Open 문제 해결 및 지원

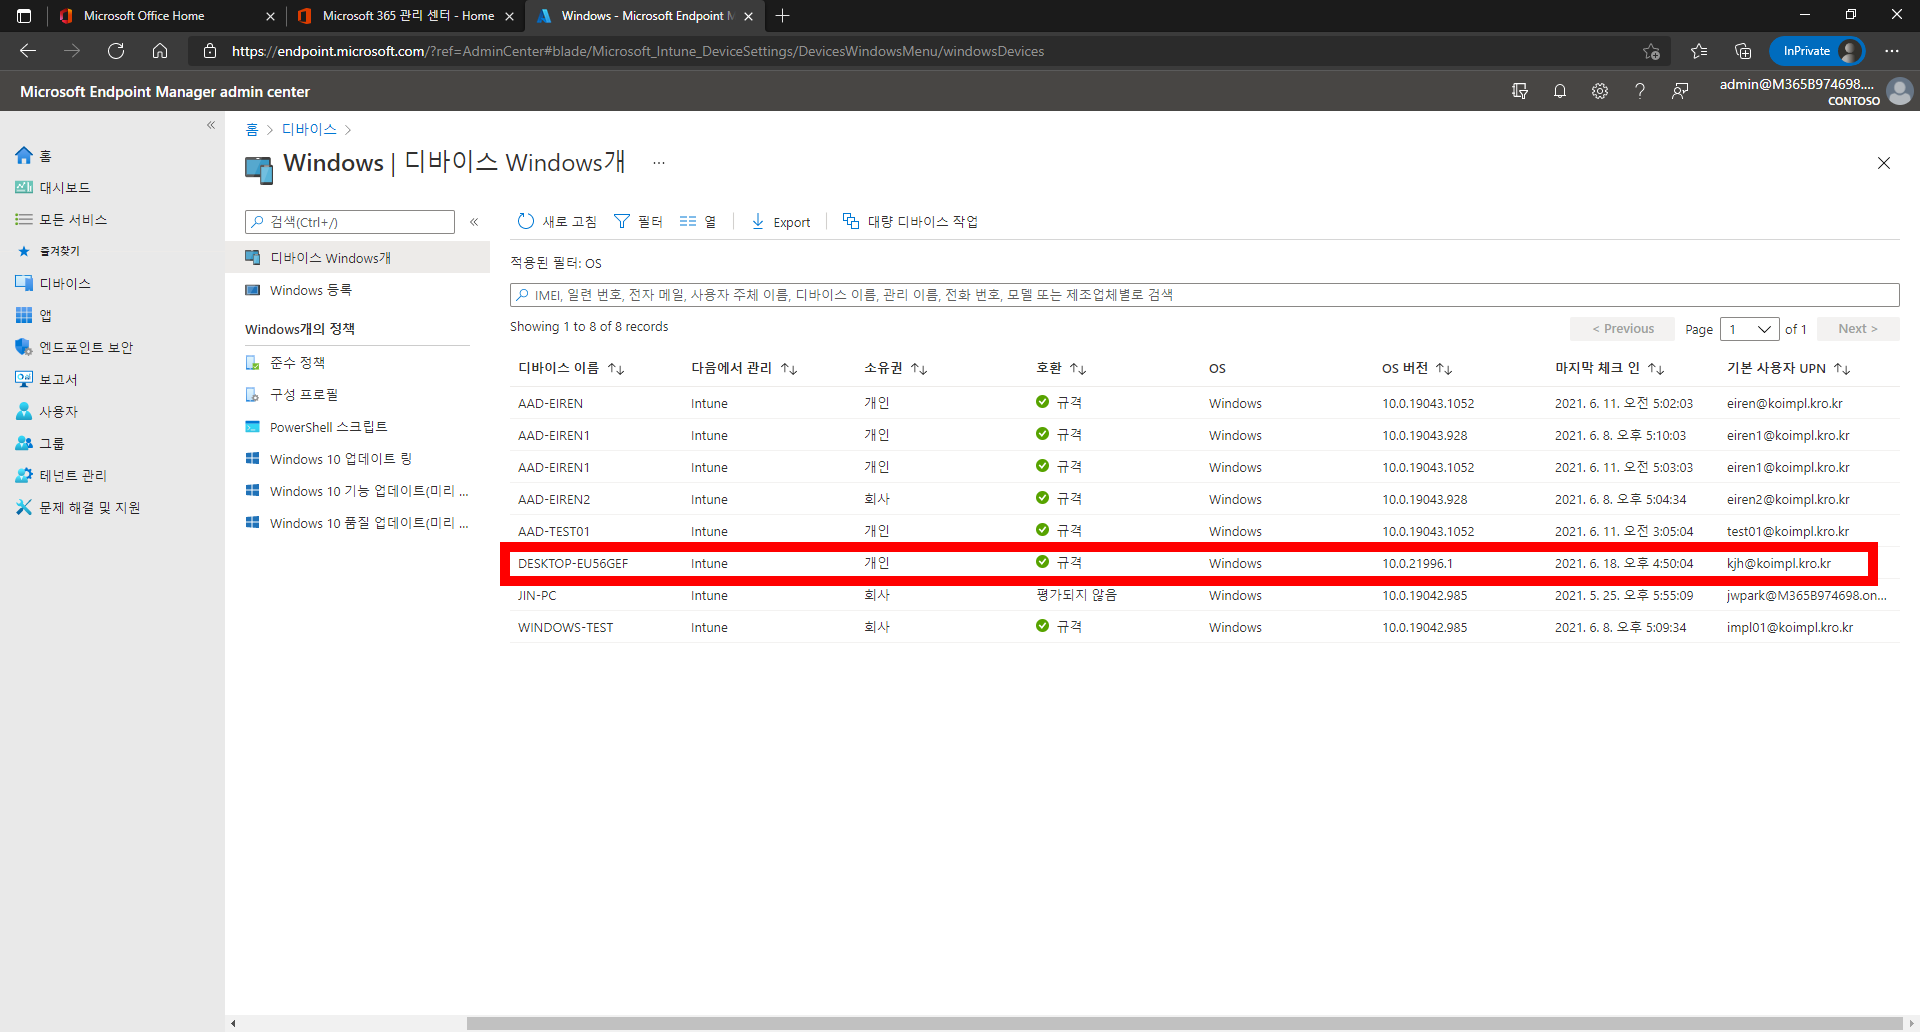click(x=78, y=508)
